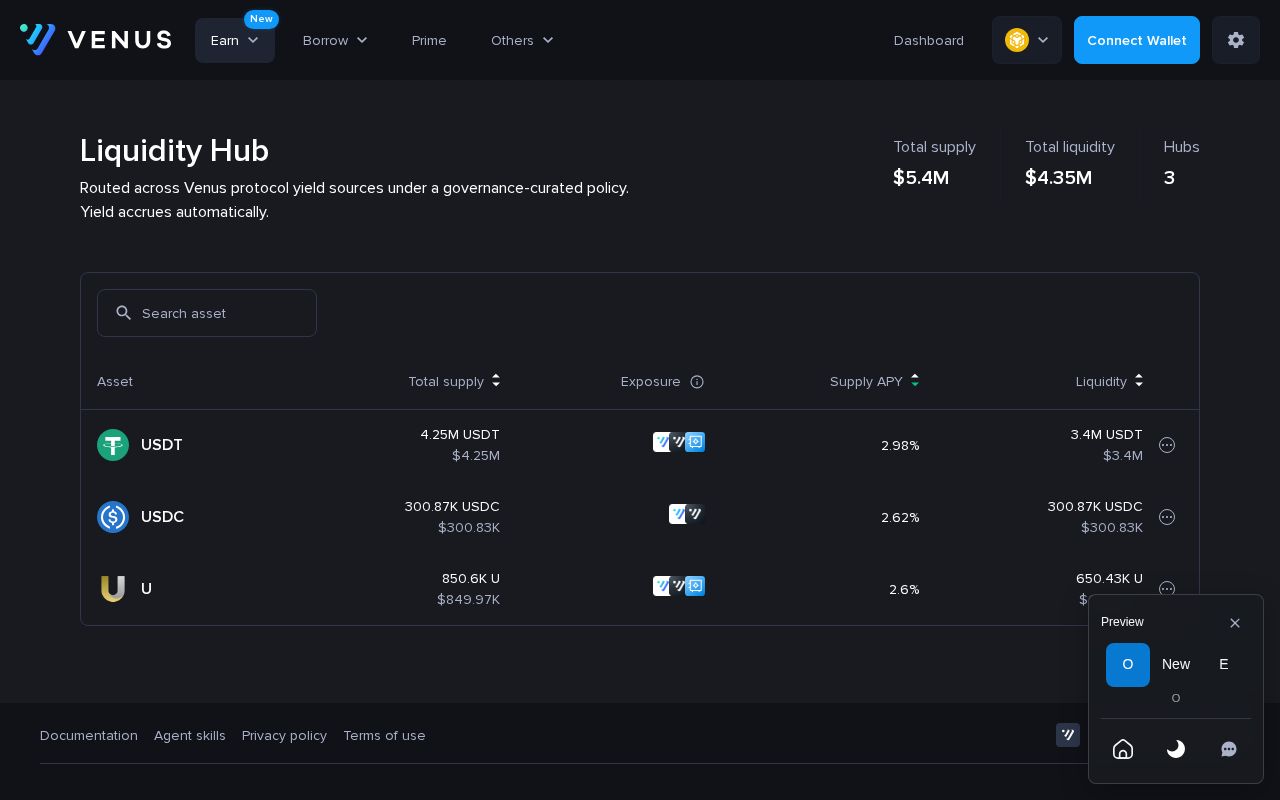Image resolution: width=1280 pixels, height=800 pixels.
Task: Close the Preview panel
Action: 1235,623
